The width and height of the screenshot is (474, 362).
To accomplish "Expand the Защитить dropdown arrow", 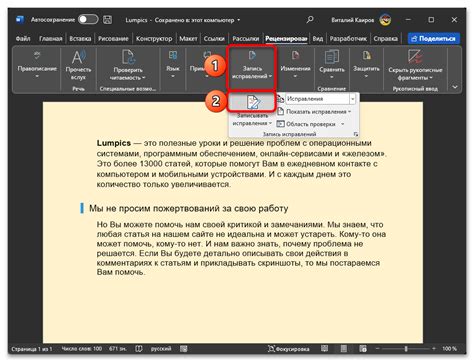I will point(366,76).
